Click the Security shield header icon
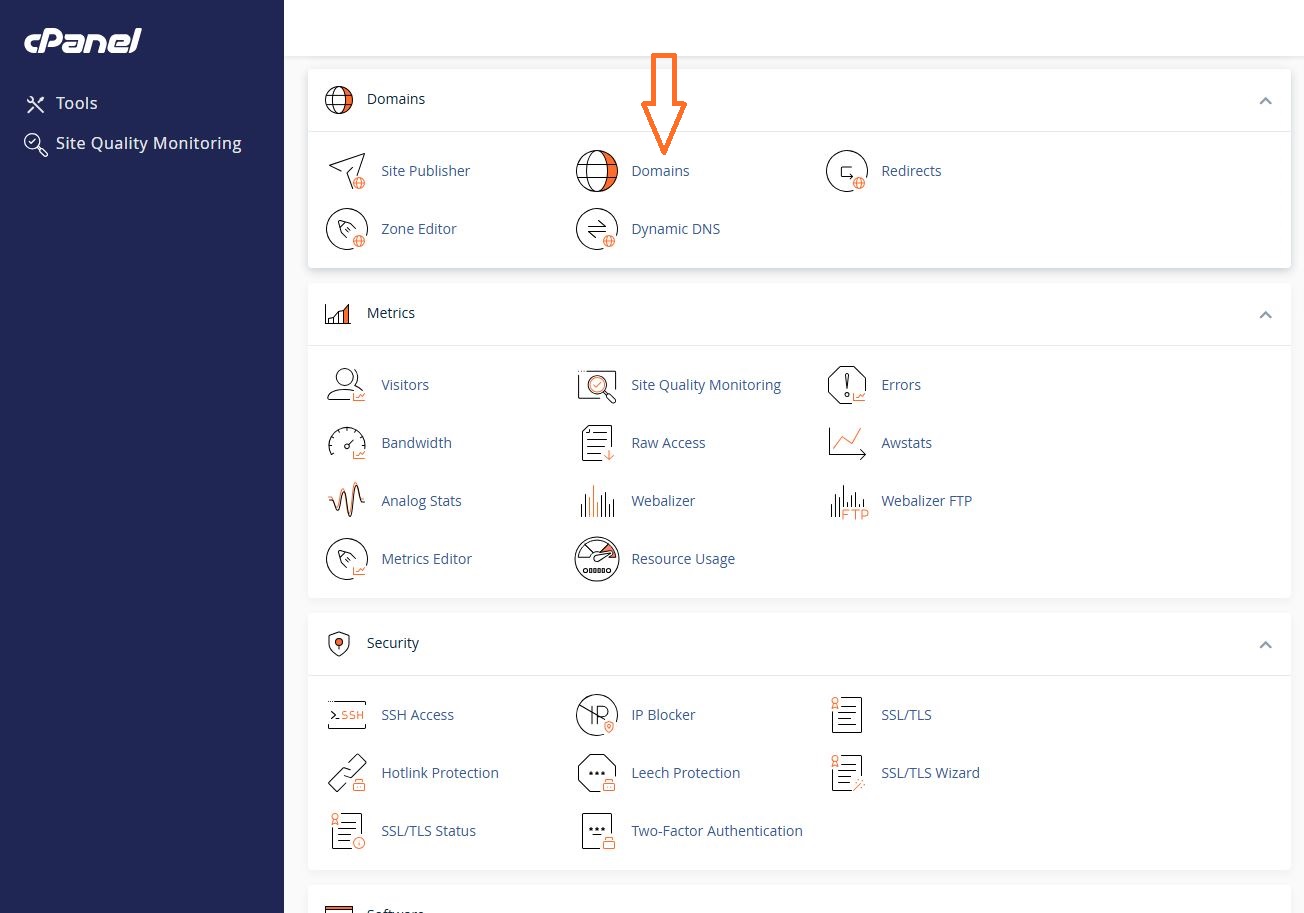Image resolution: width=1304 pixels, height=913 pixels. click(338, 644)
